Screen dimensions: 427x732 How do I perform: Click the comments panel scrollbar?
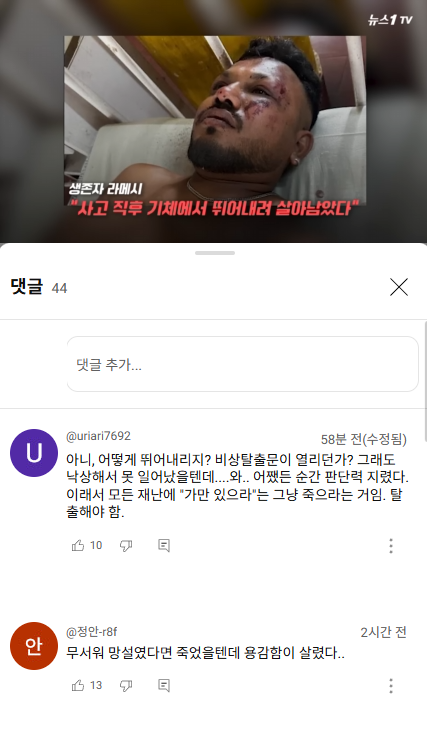(x=425, y=380)
